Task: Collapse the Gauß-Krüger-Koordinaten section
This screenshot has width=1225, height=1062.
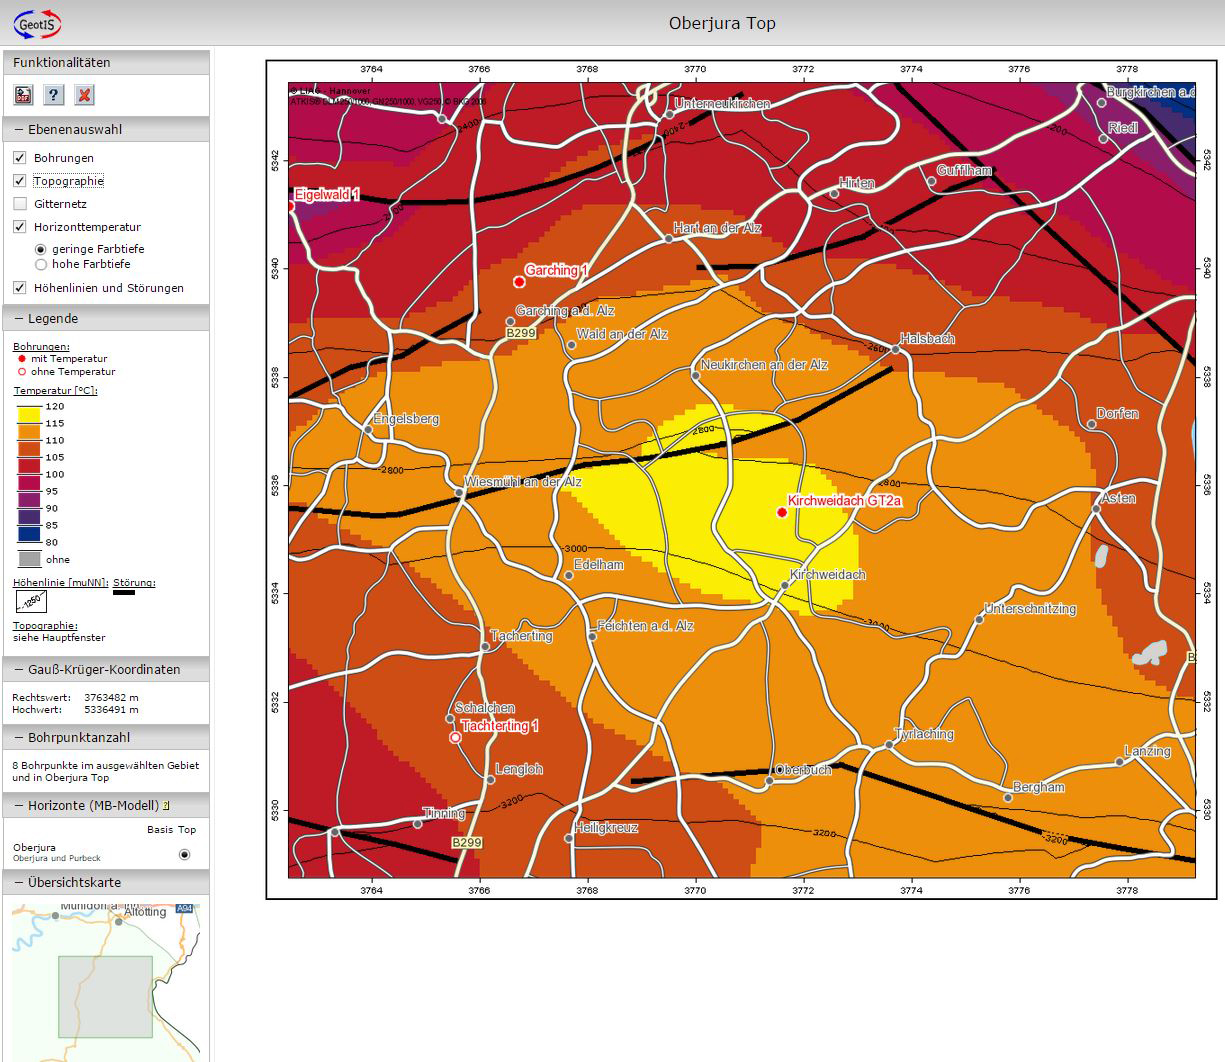Action: coord(106,669)
